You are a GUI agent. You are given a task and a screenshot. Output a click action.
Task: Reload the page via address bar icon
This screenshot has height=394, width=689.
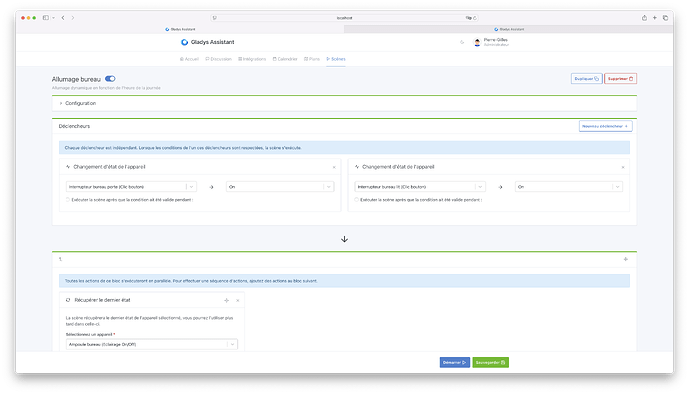pos(475,18)
